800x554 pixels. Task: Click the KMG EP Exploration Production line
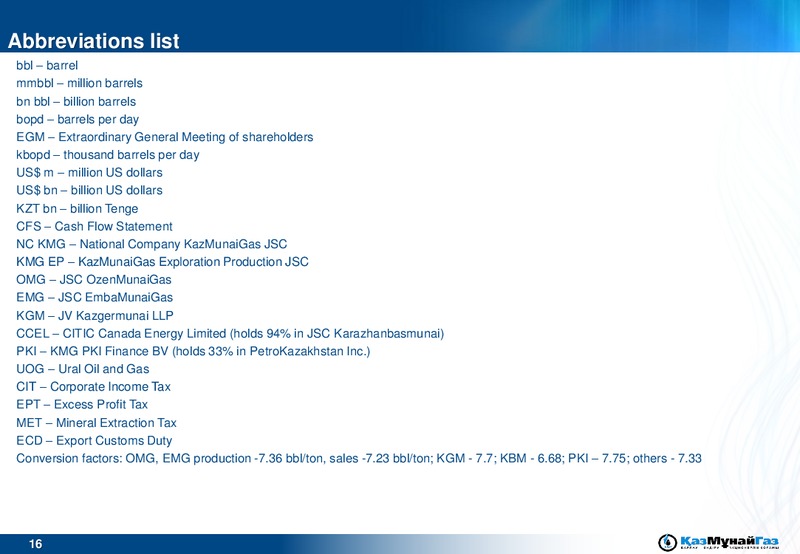coord(162,262)
